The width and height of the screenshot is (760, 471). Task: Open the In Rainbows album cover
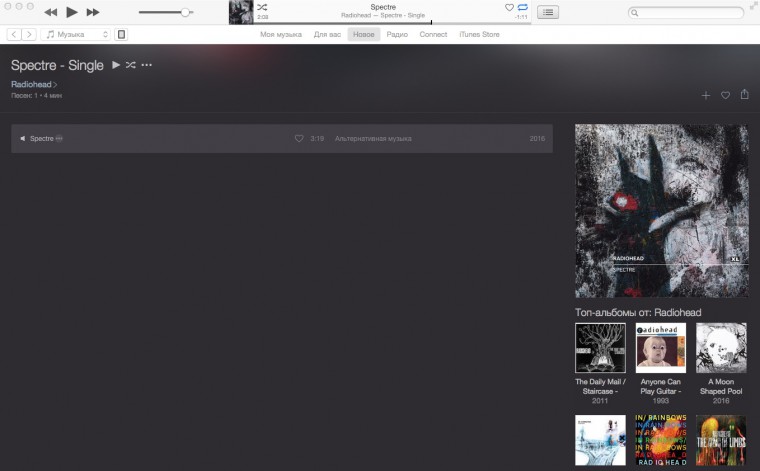pyautogui.click(x=661, y=440)
